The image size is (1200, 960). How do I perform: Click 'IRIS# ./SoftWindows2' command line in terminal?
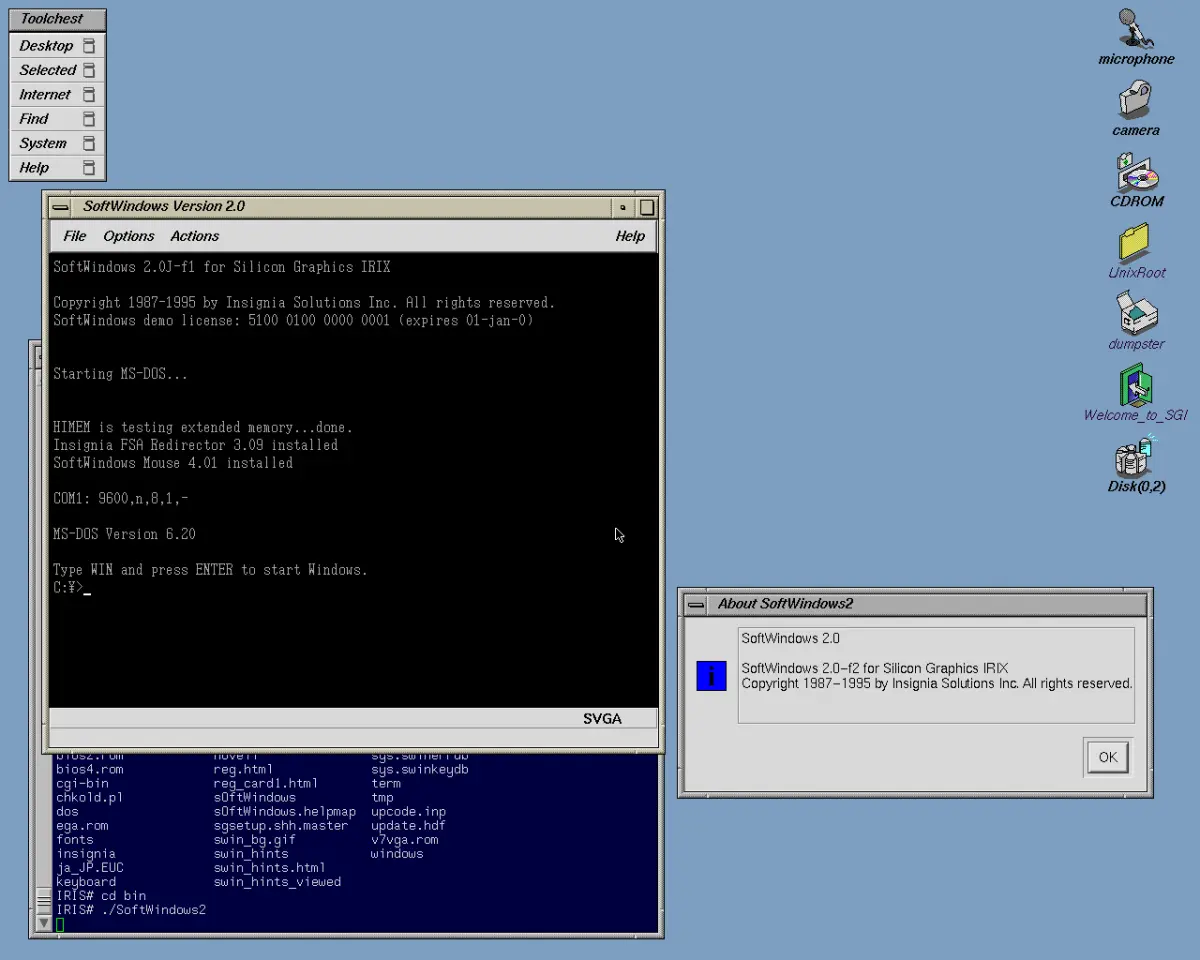[131, 910]
